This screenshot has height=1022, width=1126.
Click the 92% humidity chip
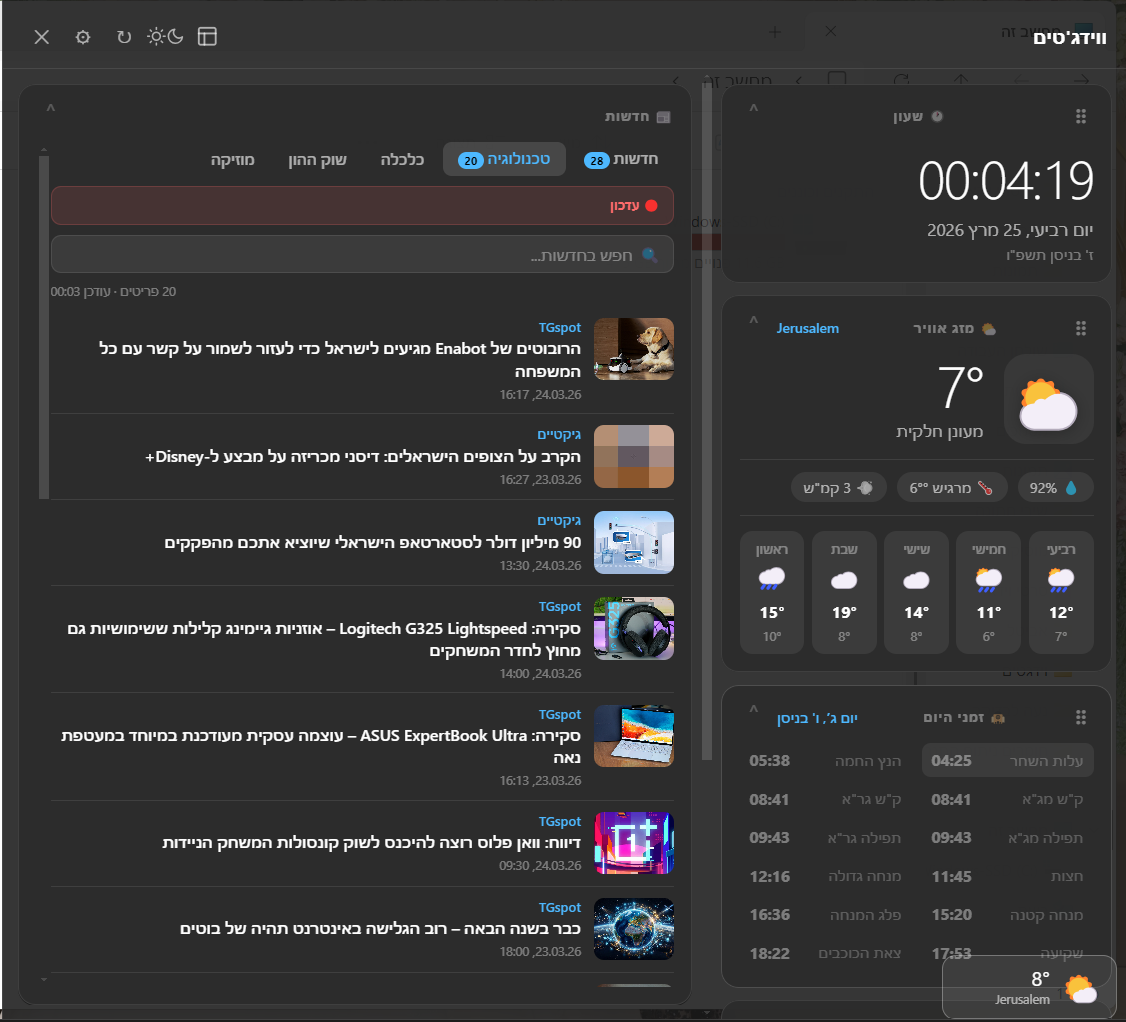(1056, 488)
